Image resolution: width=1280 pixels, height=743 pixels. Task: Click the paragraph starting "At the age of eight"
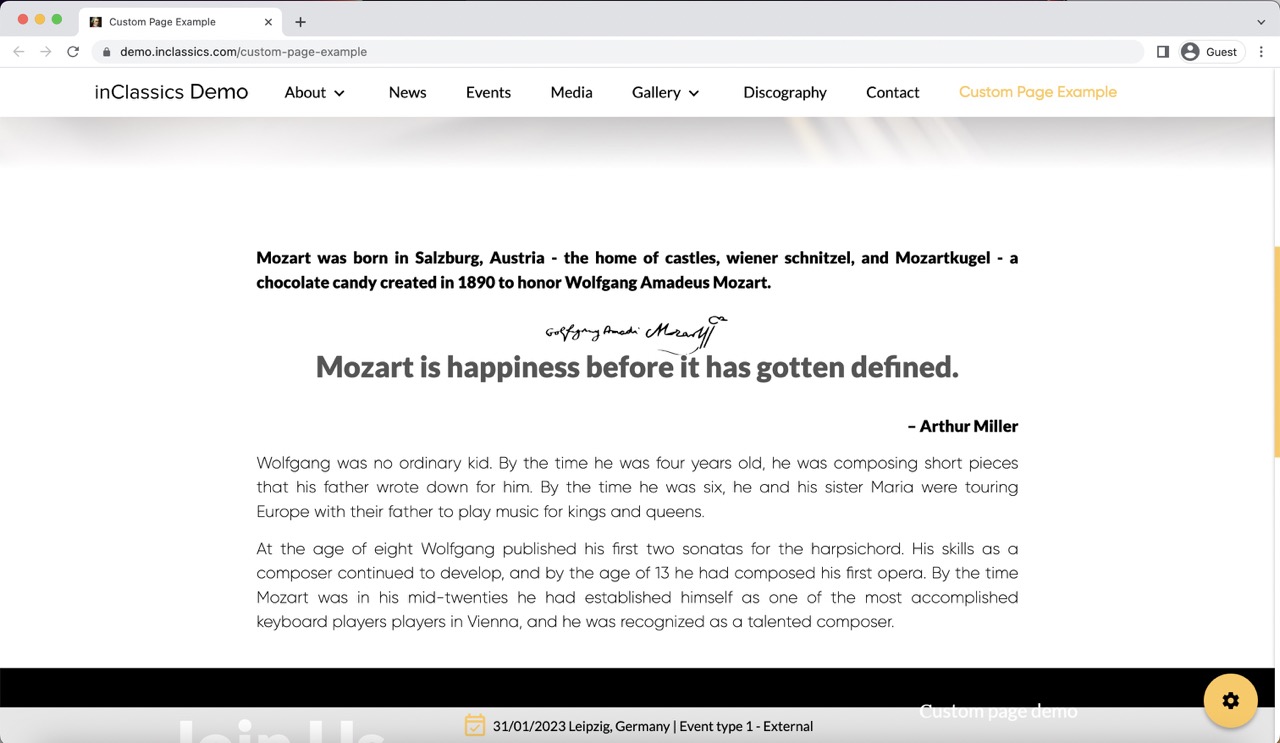pos(637,585)
